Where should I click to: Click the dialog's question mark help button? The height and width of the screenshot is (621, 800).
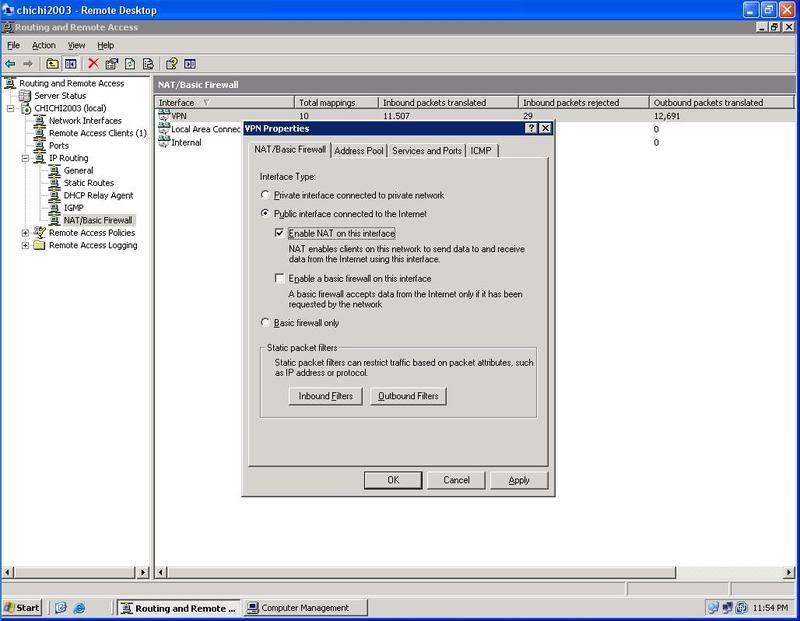(531, 128)
